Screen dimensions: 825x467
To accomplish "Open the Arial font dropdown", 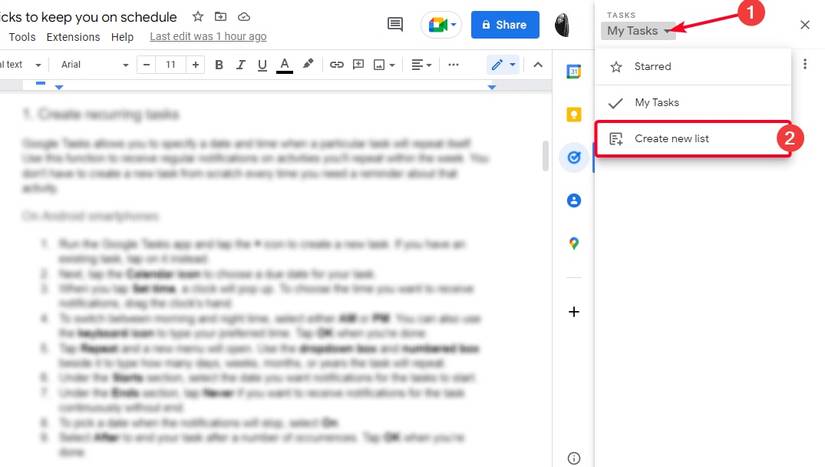I will point(94,65).
